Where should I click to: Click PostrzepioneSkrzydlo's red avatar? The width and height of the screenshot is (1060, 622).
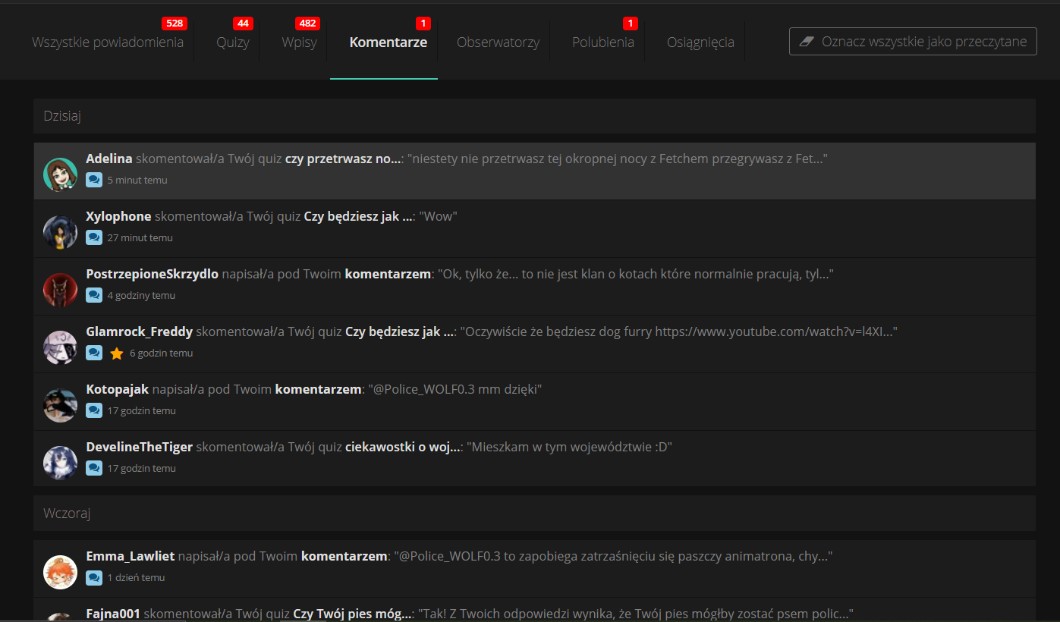coord(60,289)
